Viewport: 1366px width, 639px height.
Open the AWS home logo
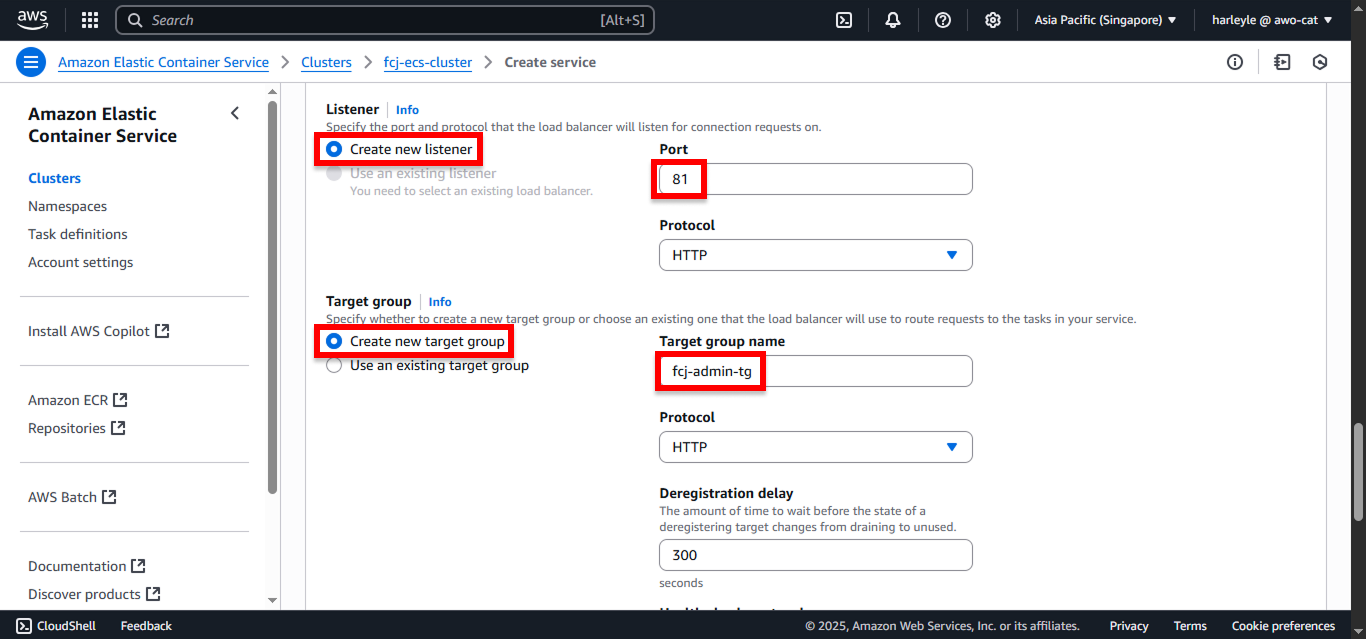tap(32, 20)
